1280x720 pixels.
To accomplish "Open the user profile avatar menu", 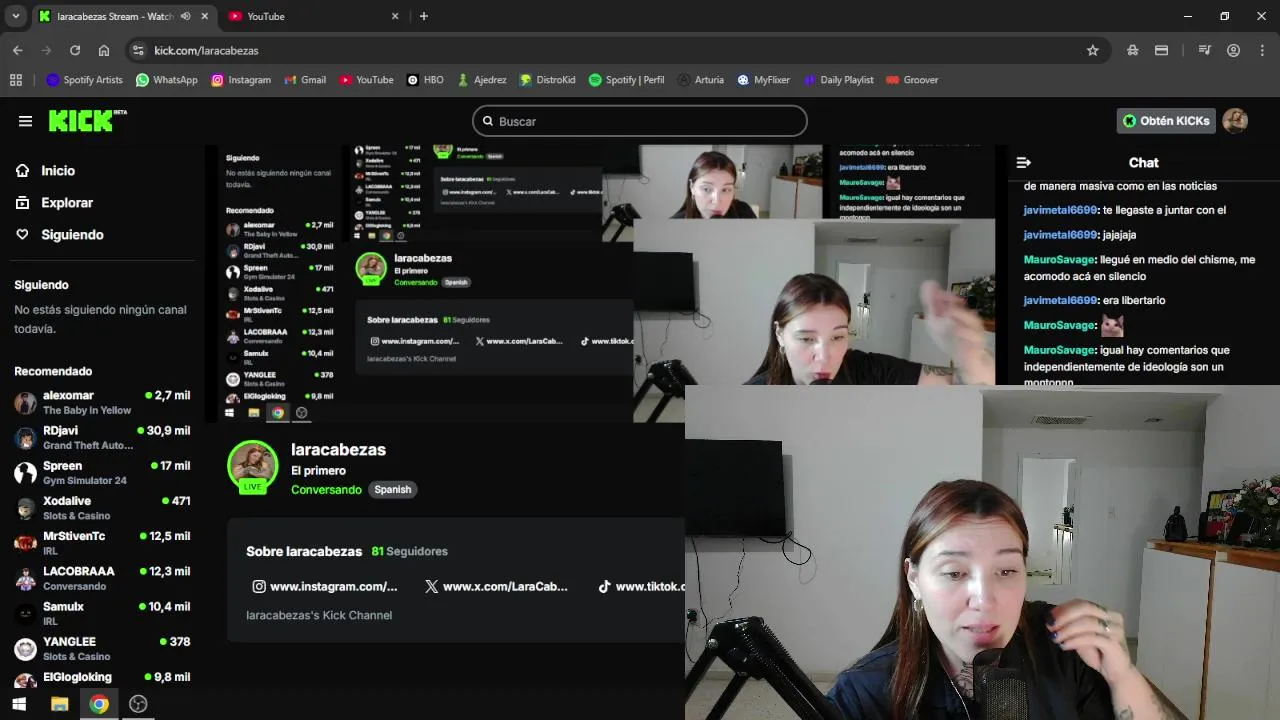I will pyautogui.click(x=1235, y=121).
